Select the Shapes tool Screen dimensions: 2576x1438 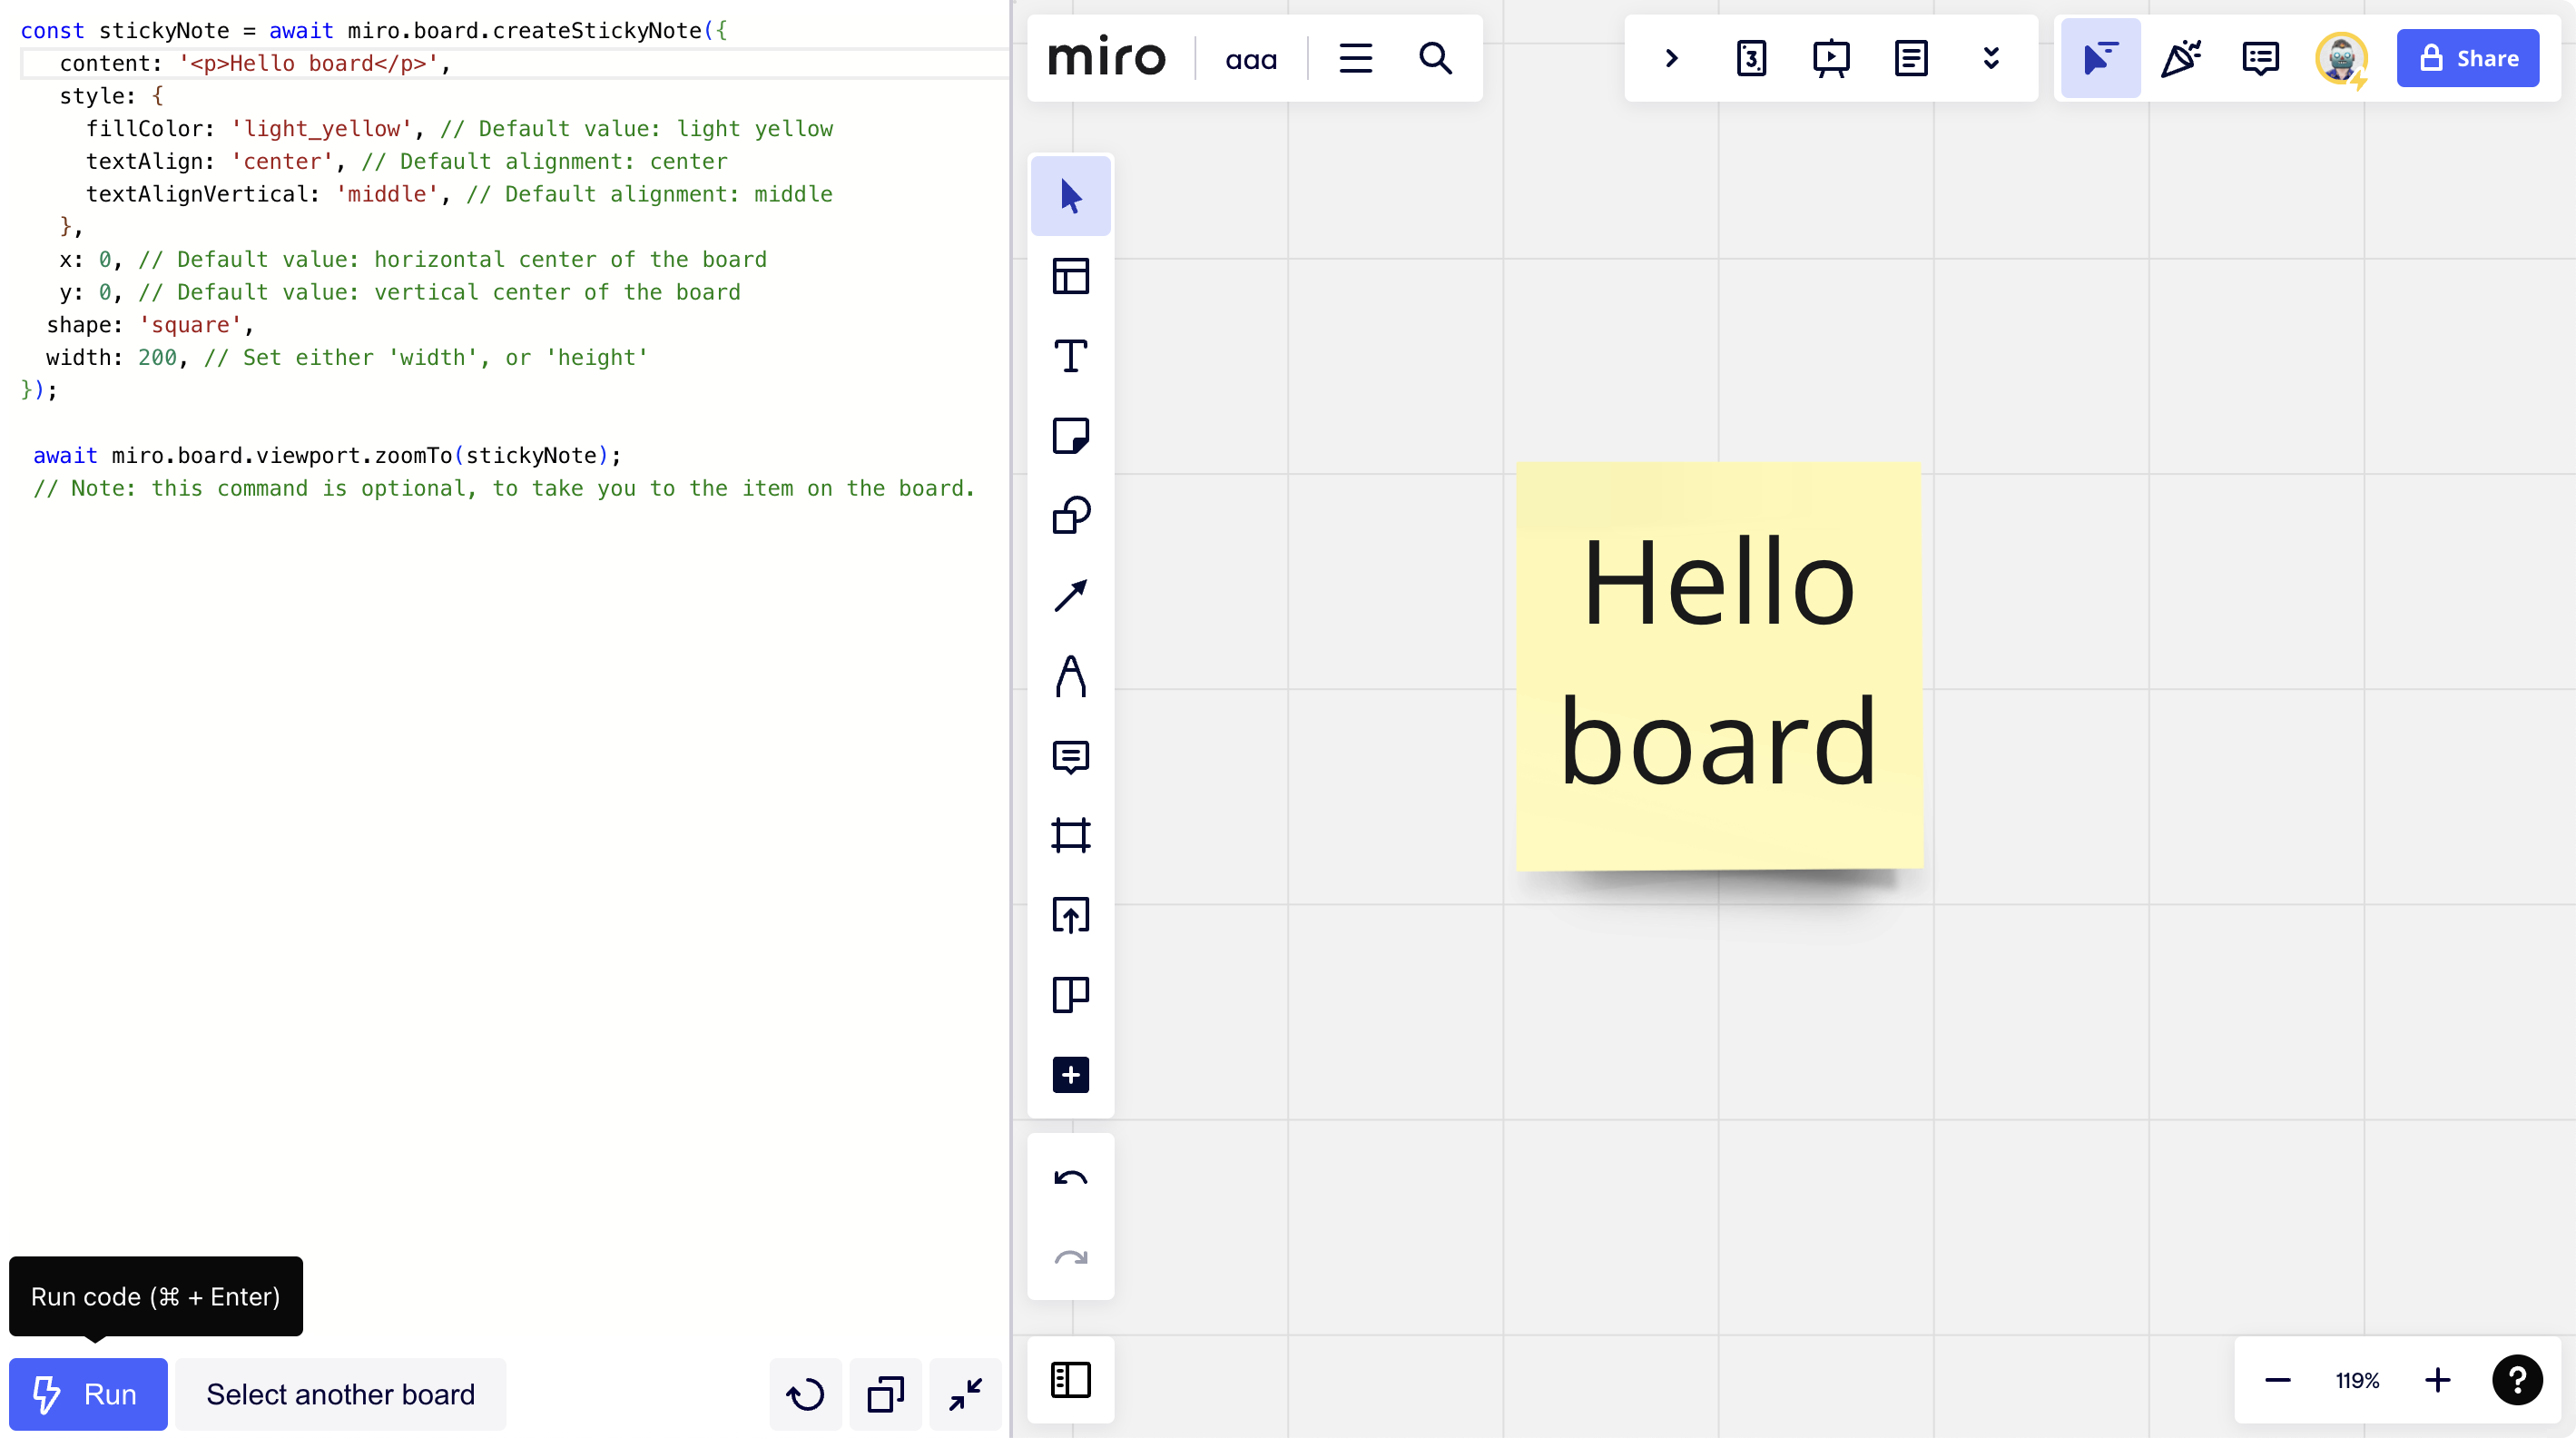click(1070, 516)
